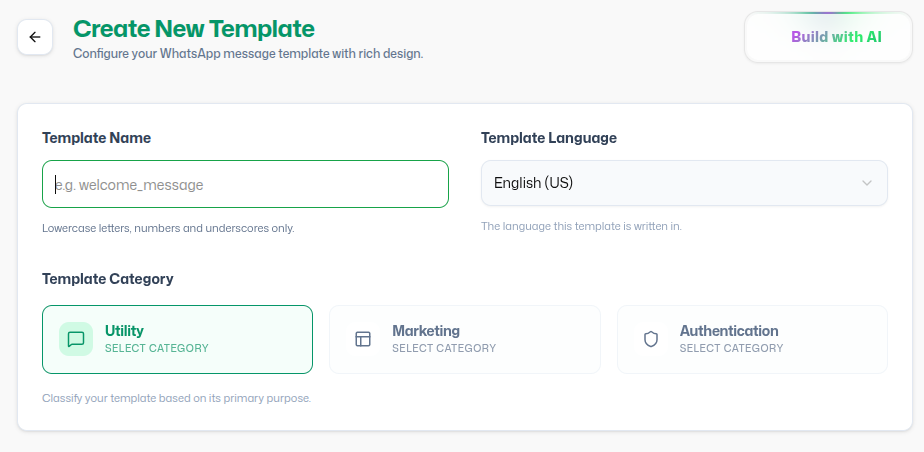The width and height of the screenshot is (924, 452).
Task: Click the back arrow button
Action: (35, 37)
